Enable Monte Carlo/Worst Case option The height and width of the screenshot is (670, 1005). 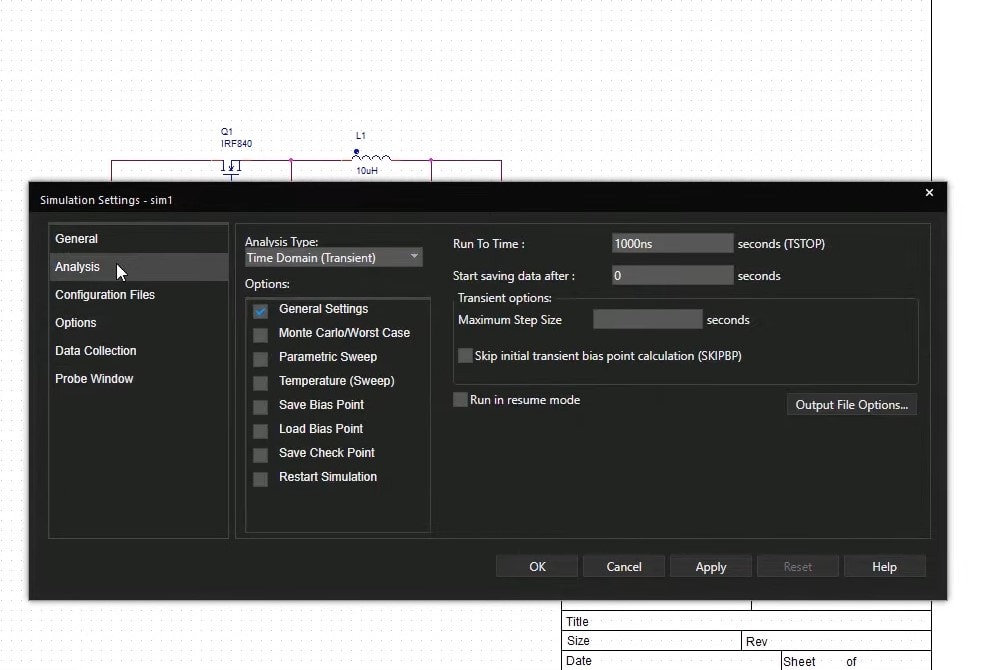260,335
